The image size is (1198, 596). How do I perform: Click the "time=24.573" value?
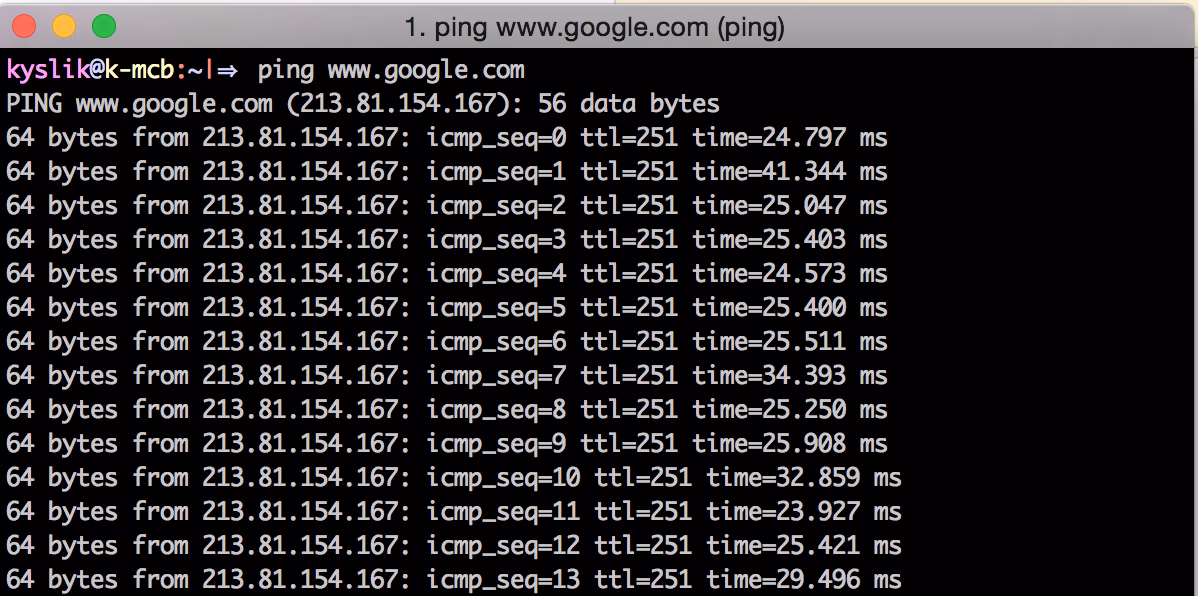tap(769, 274)
